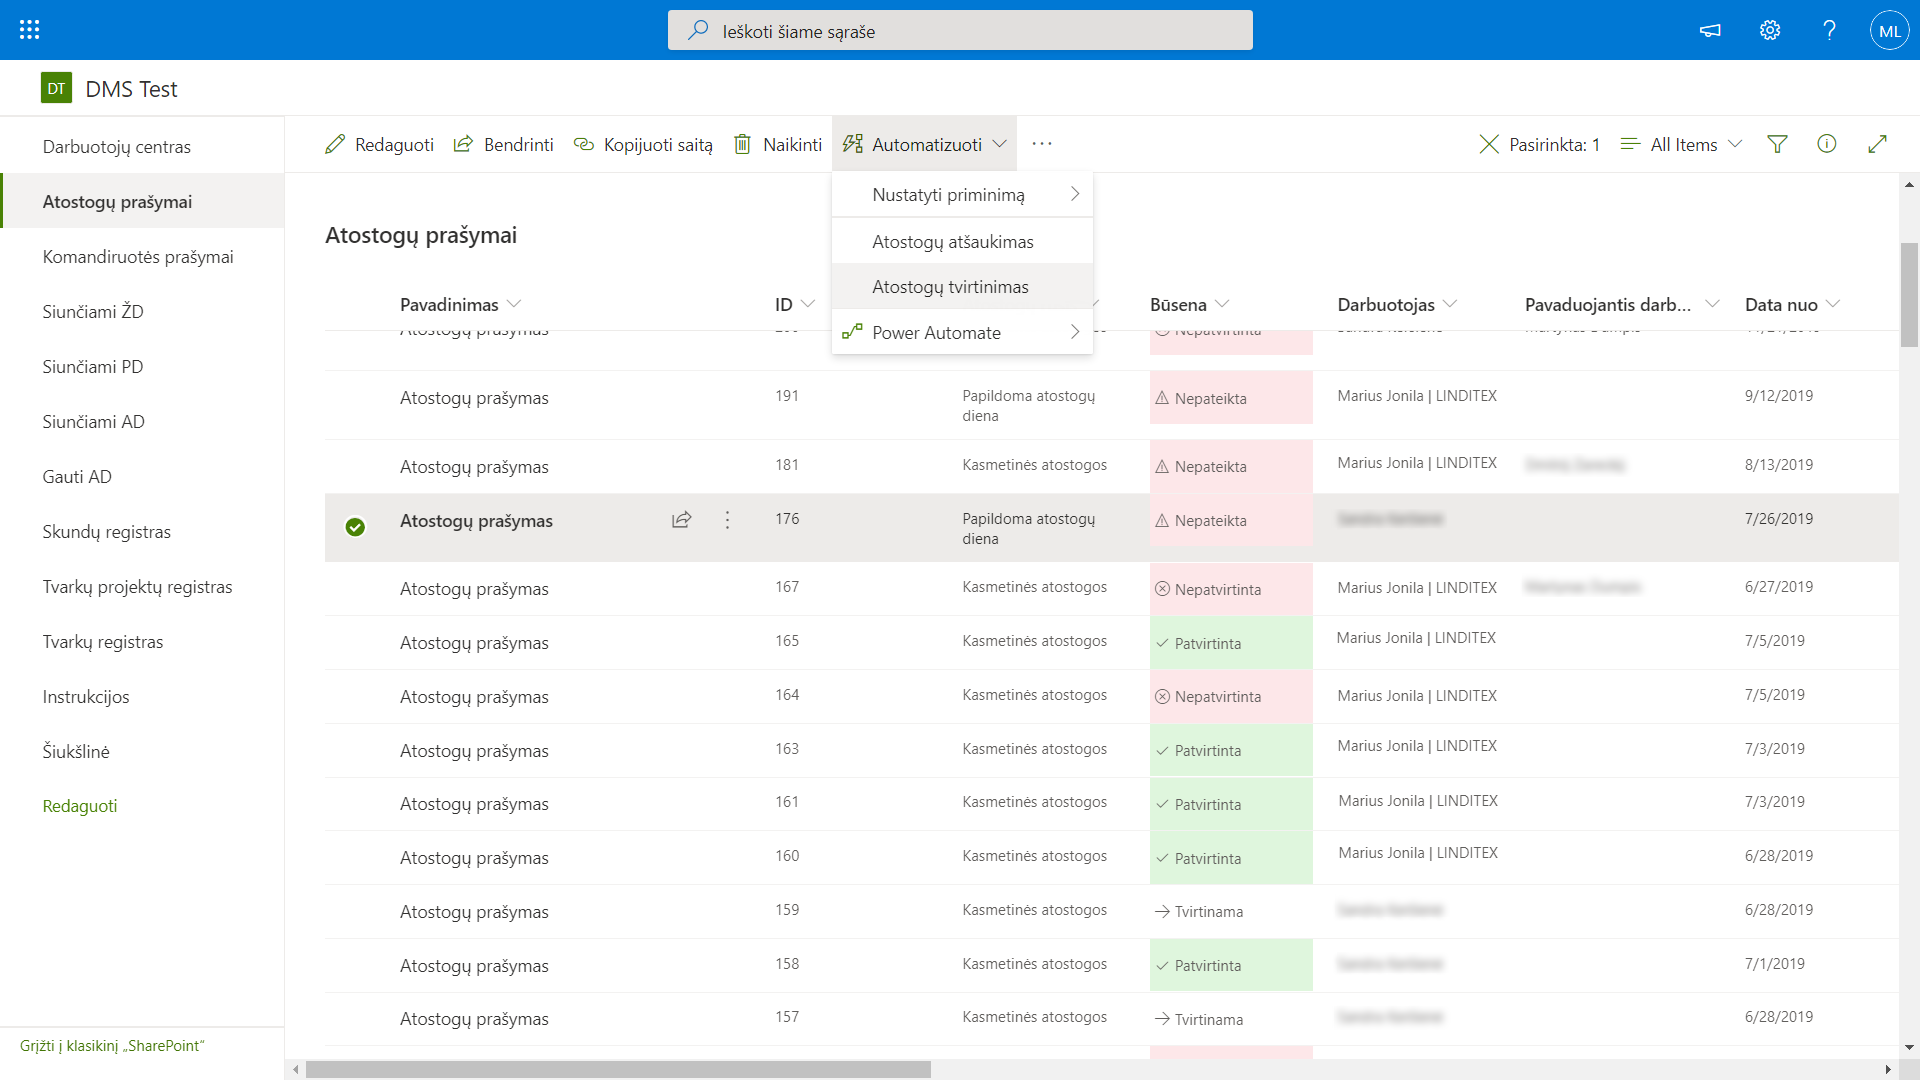Click the DT site logo tile

tap(56, 88)
